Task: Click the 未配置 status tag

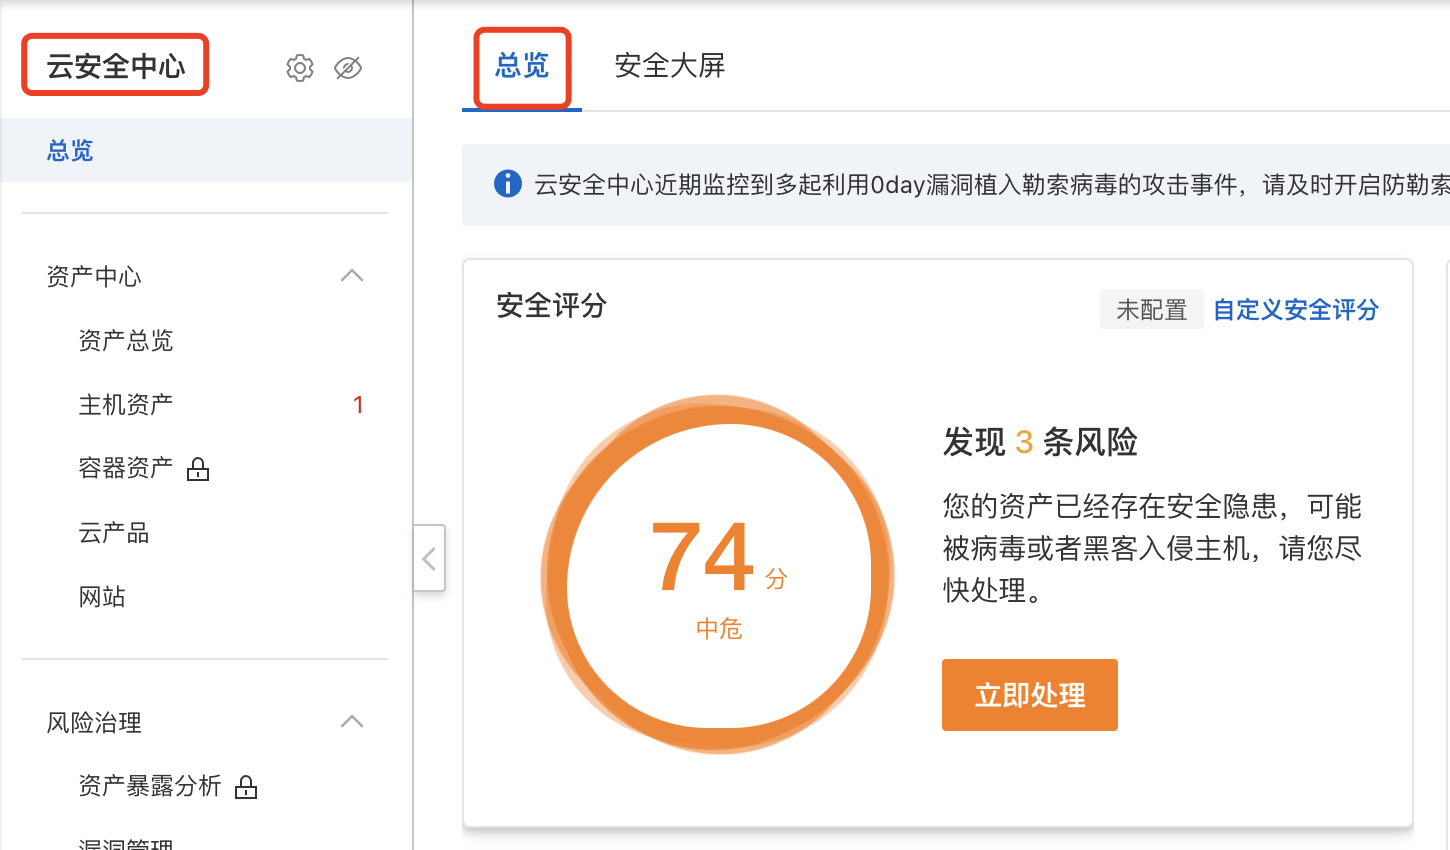Action: (x=1151, y=310)
